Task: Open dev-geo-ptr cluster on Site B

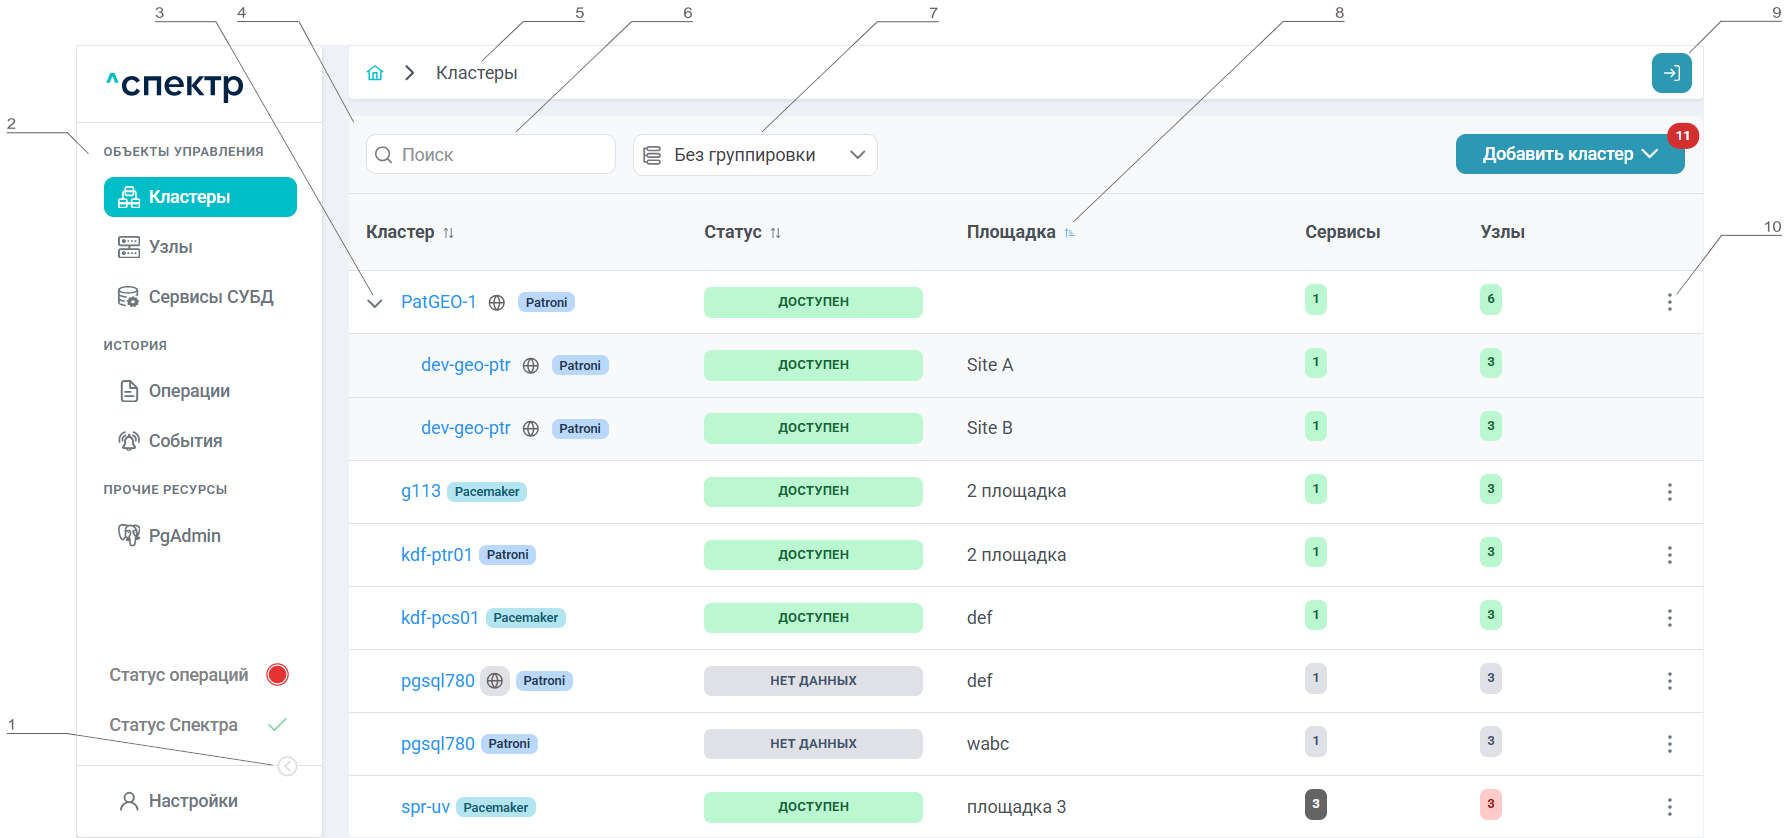Action: 465,428
